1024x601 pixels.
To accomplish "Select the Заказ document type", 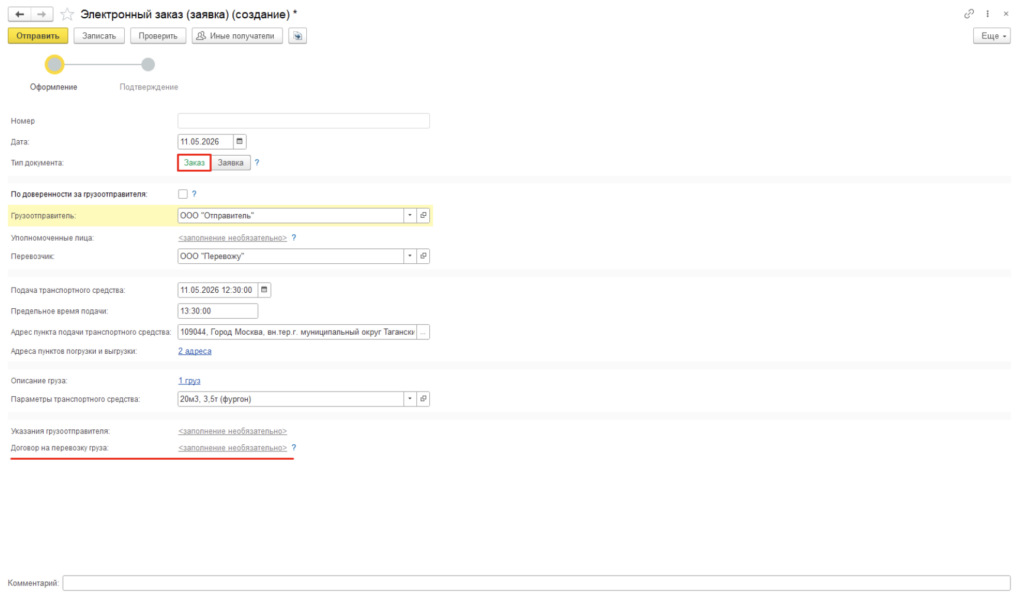I will (x=194, y=163).
